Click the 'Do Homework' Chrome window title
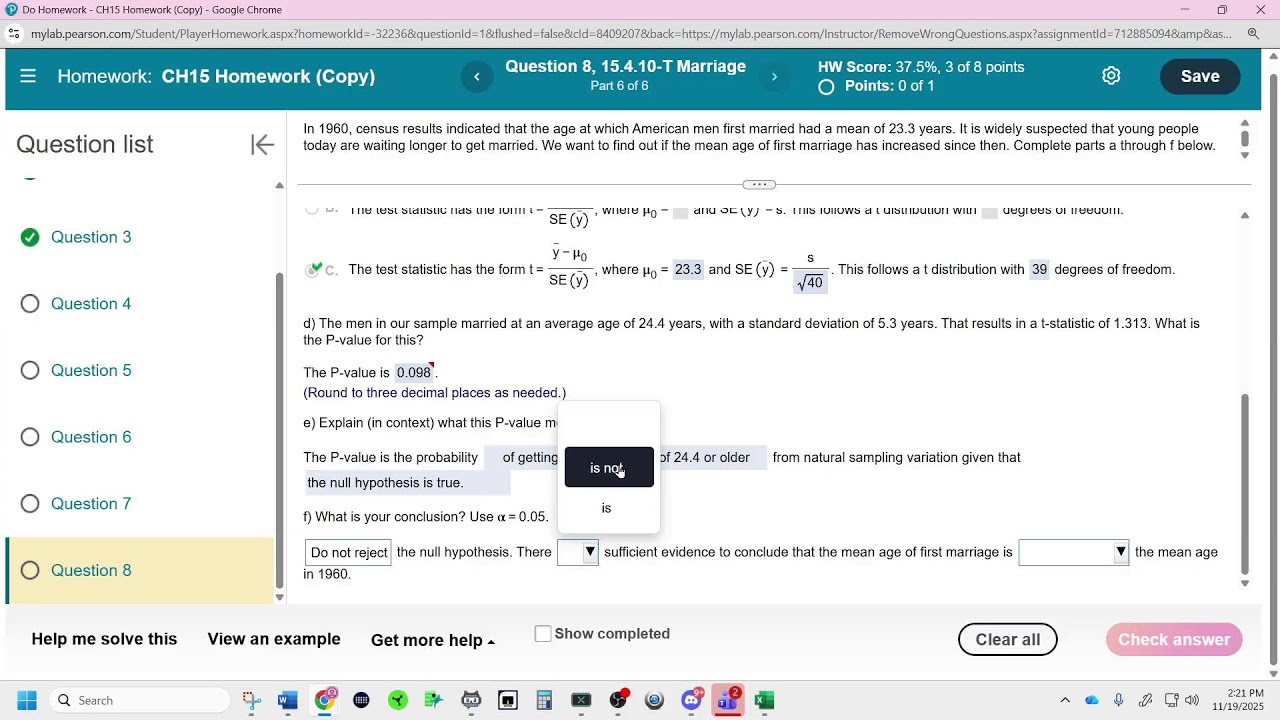 coord(152,10)
